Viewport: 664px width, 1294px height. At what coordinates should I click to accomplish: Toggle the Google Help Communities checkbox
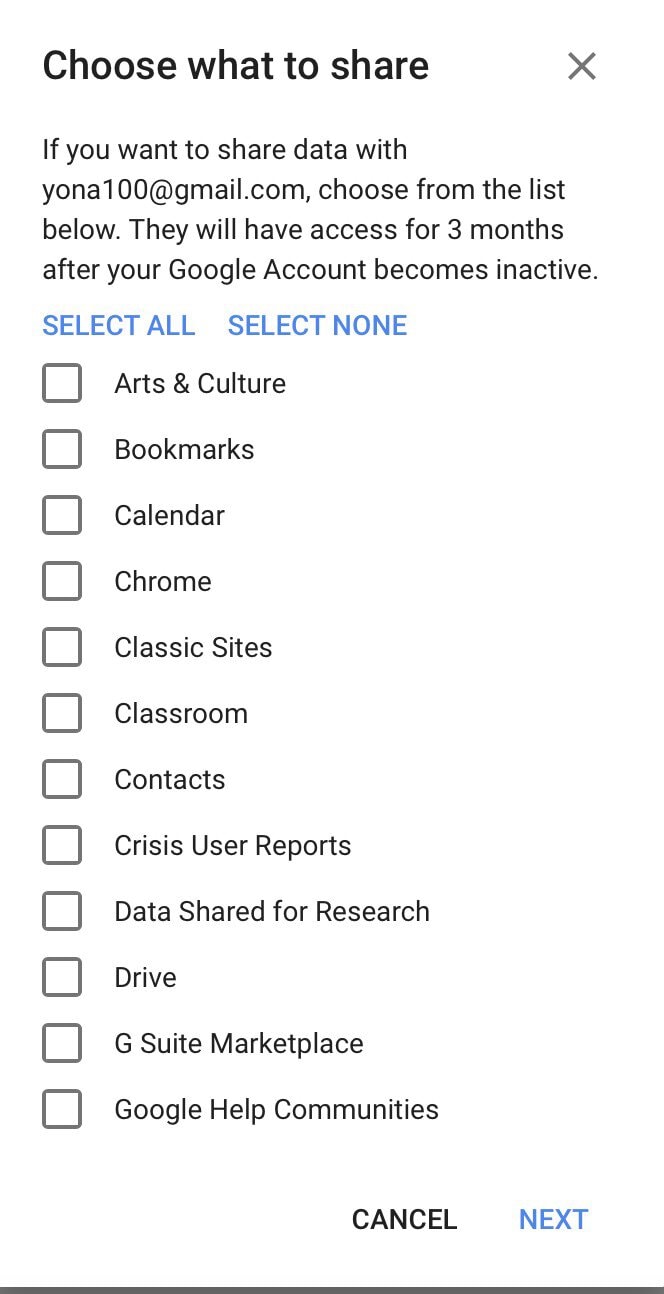pos(62,1109)
